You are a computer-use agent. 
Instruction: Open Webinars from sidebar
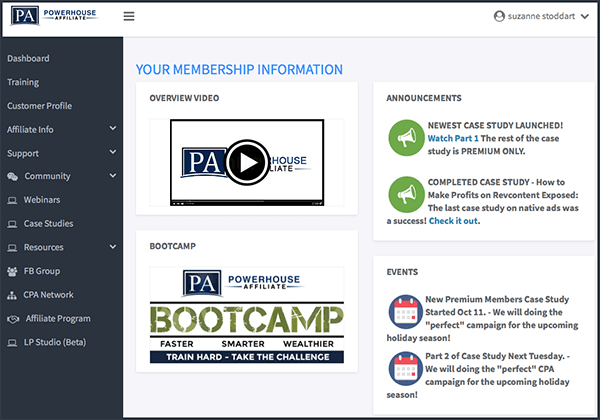[42, 200]
